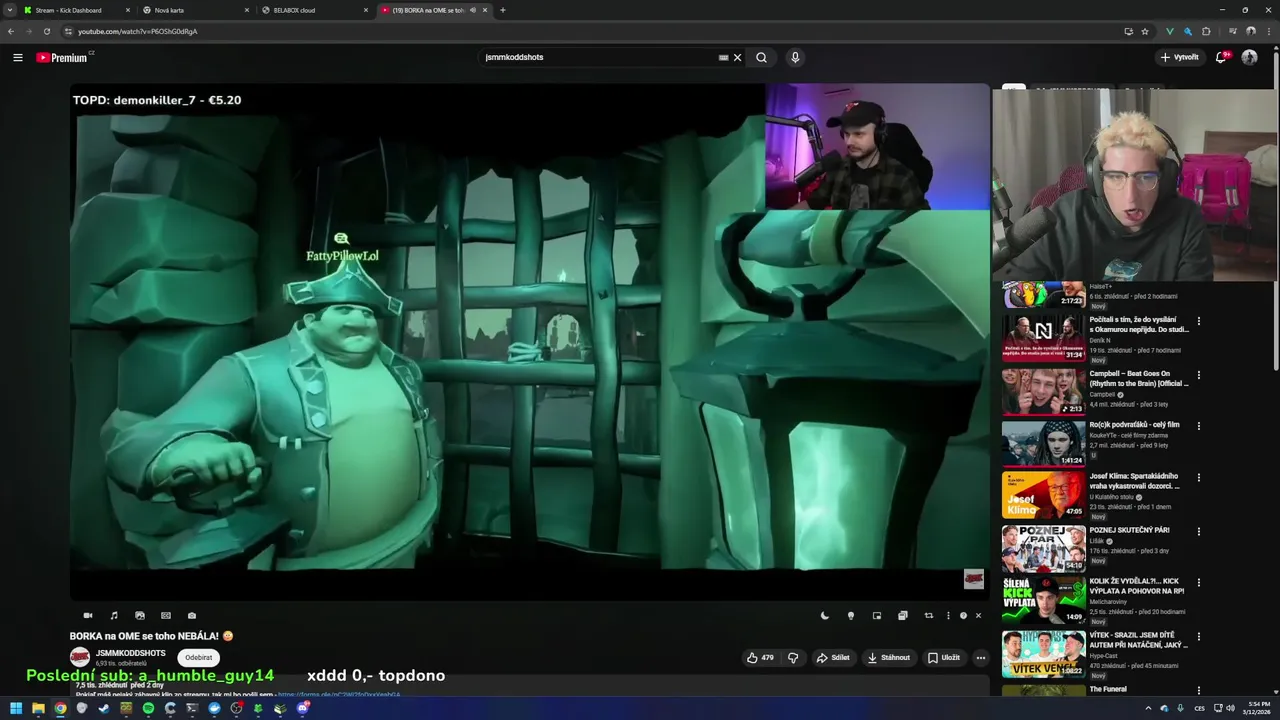This screenshot has height=720, width=1280.
Task: Open options for Deník N recommended video
Action: click(x=1199, y=322)
